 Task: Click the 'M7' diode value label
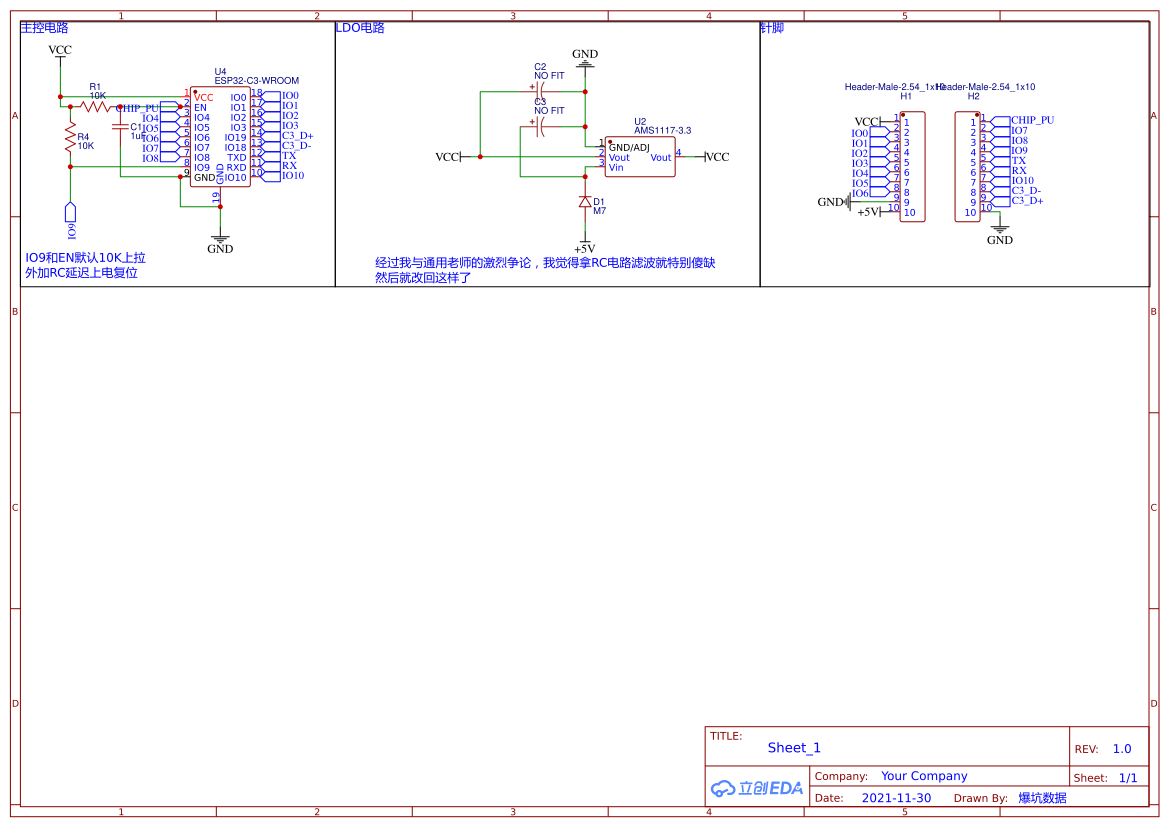click(x=599, y=211)
